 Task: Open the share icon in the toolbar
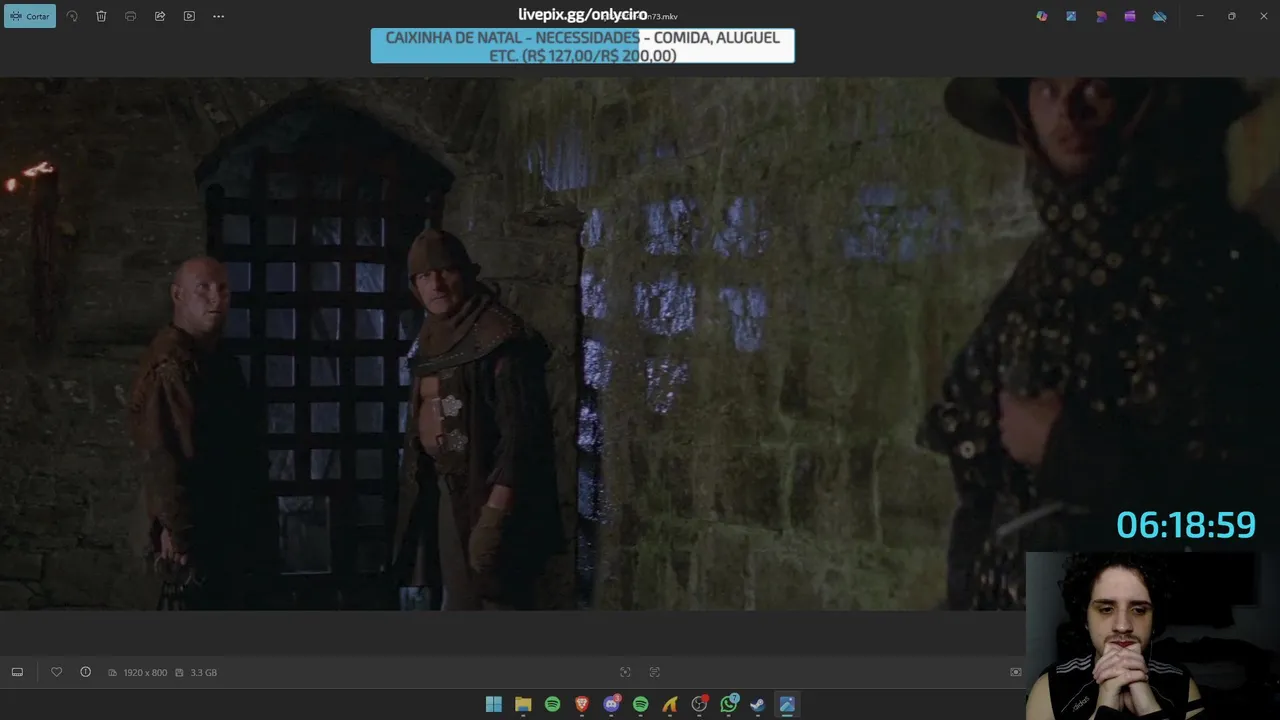click(x=160, y=16)
